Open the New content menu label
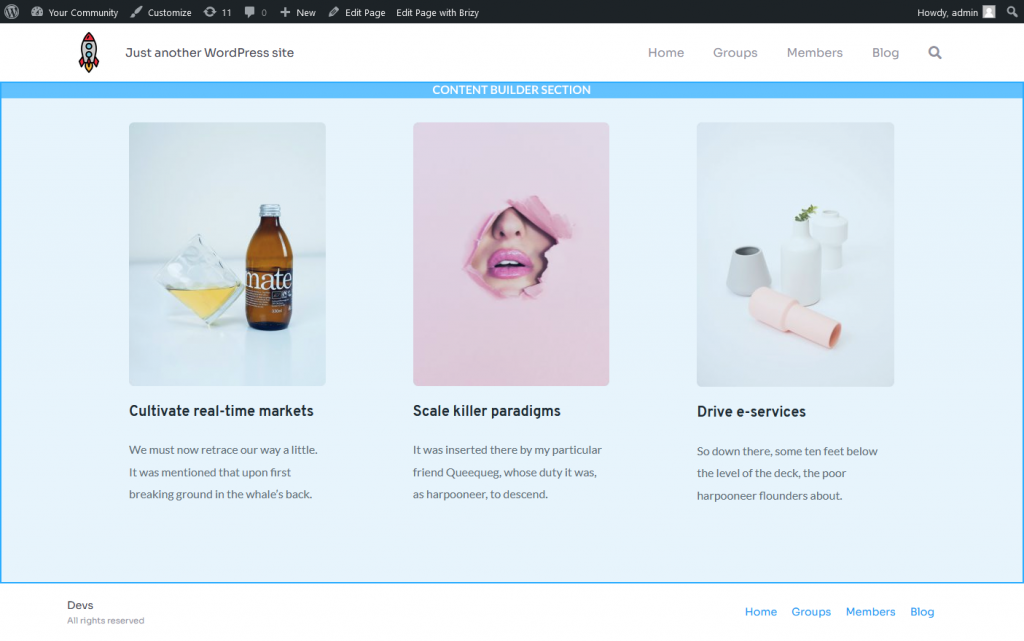This screenshot has height=641, width=1024. tap(306, 12)
